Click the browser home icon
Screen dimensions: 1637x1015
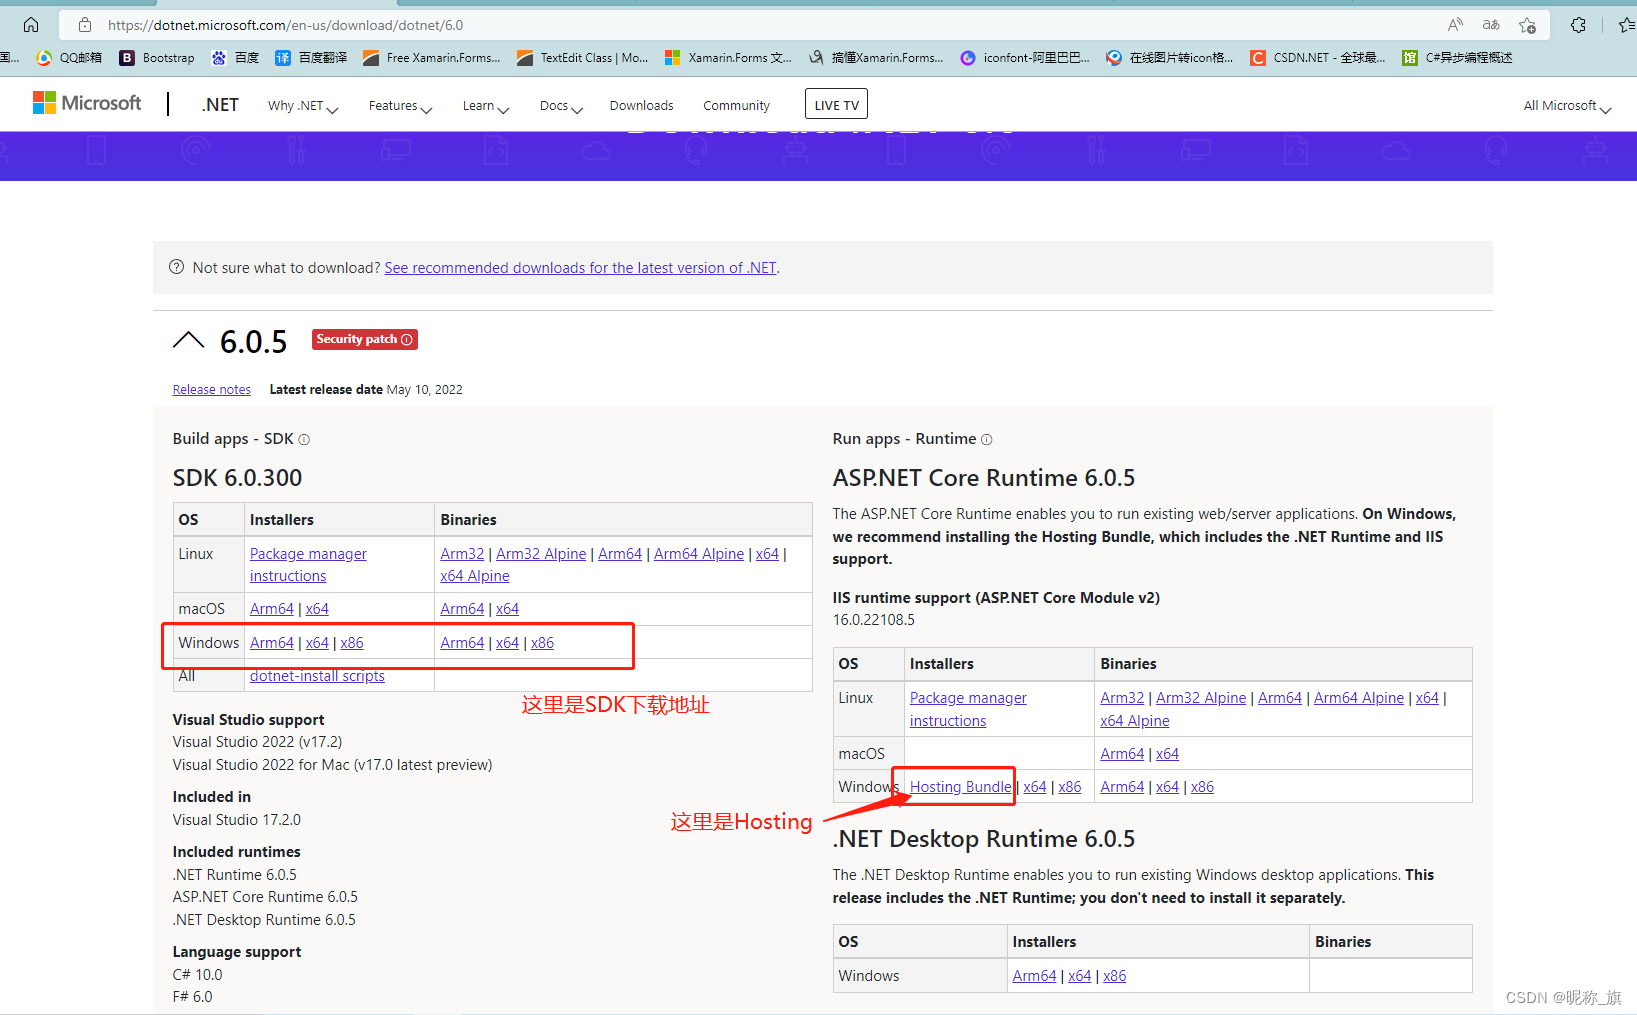31,25
